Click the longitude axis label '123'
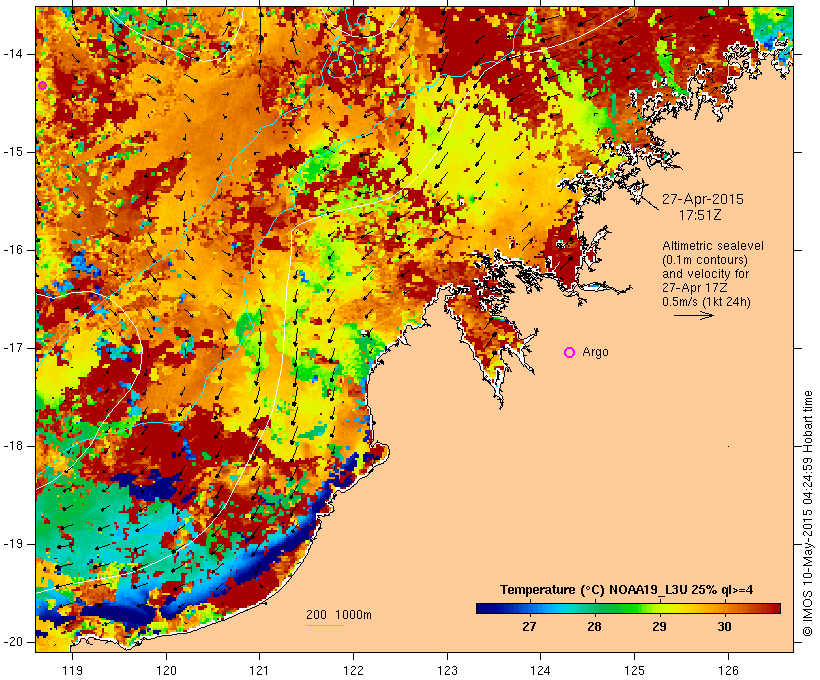This screenshot has width=820, height=680. point(447,670)
